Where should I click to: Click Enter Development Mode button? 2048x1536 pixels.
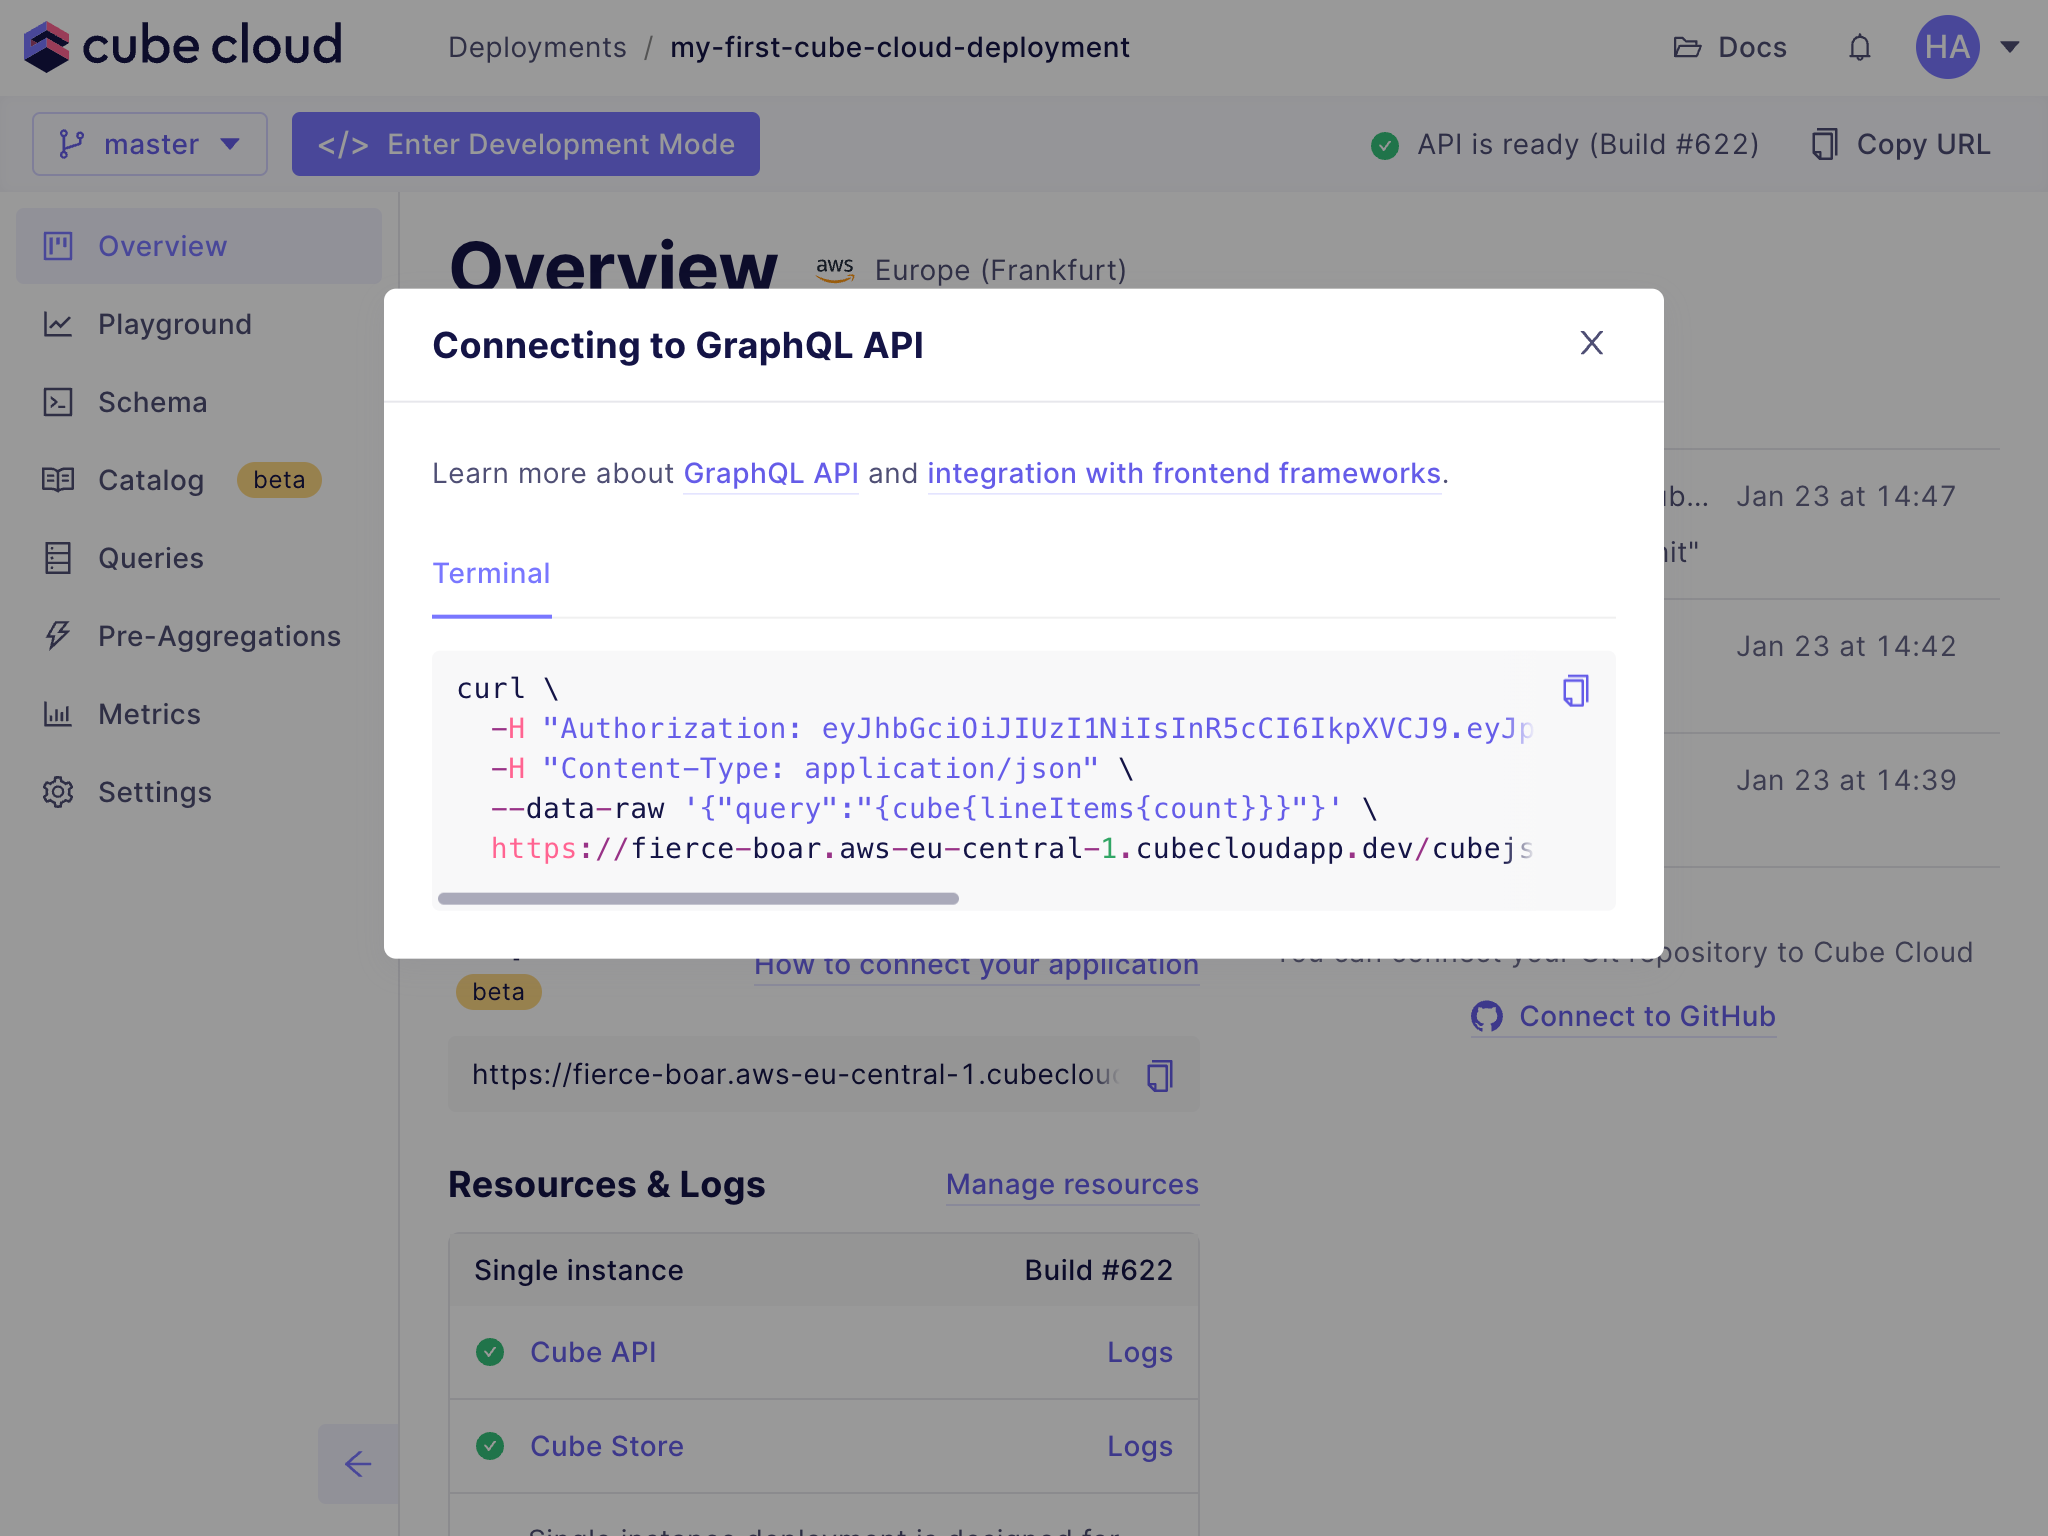pos(526,144)
